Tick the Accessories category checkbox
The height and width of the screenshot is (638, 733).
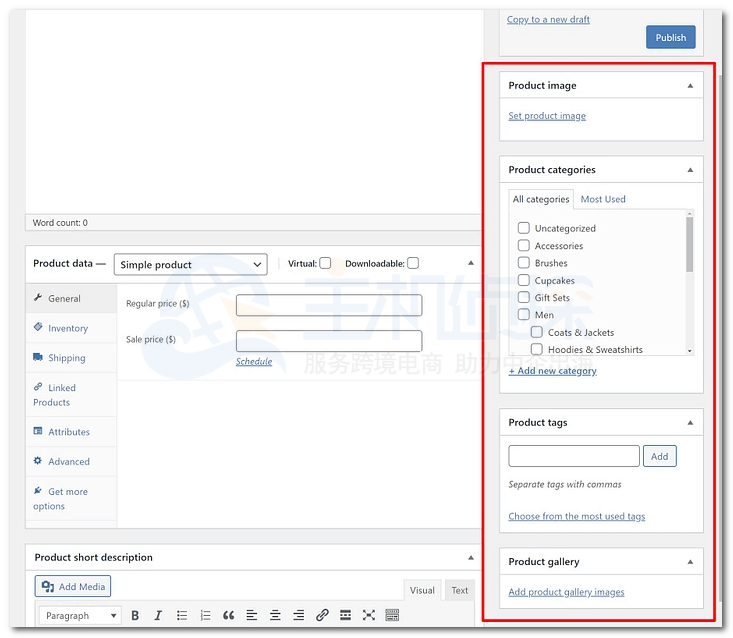(x=523, y=245)
